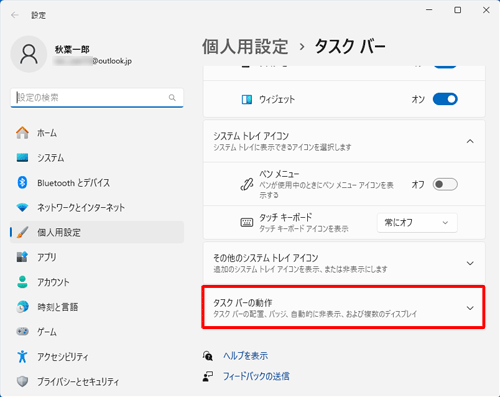Open ゲーム settings category

97,332
